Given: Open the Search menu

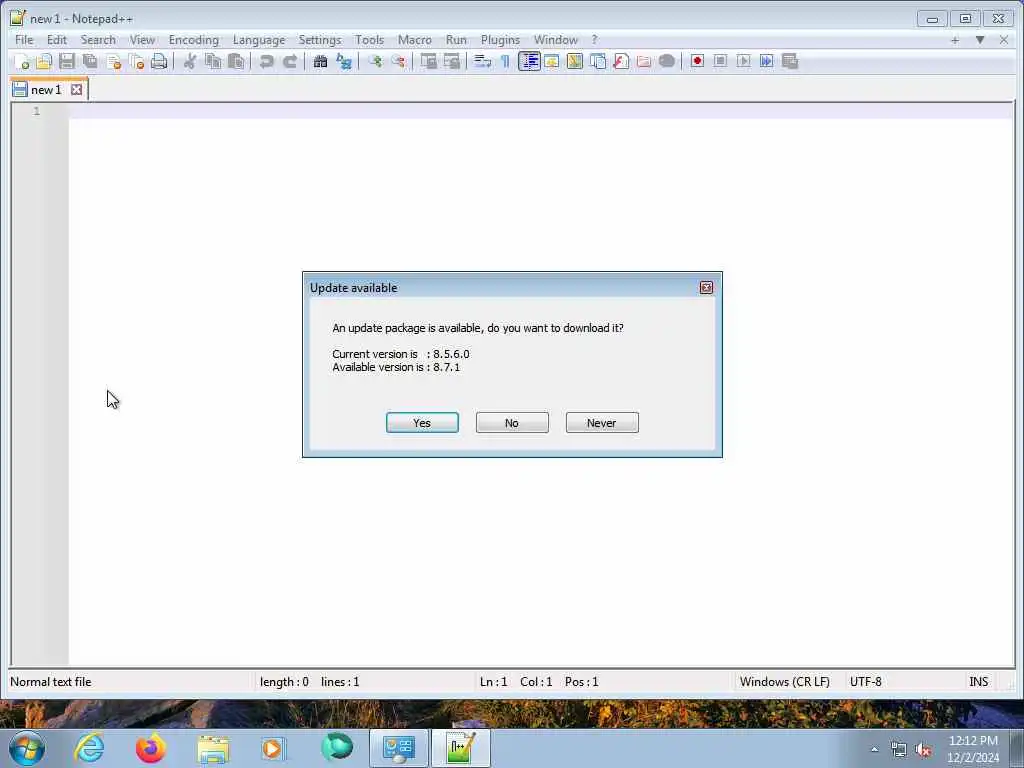Looking at the screenshot, I should pyautogui.click(x=98, y=40).
